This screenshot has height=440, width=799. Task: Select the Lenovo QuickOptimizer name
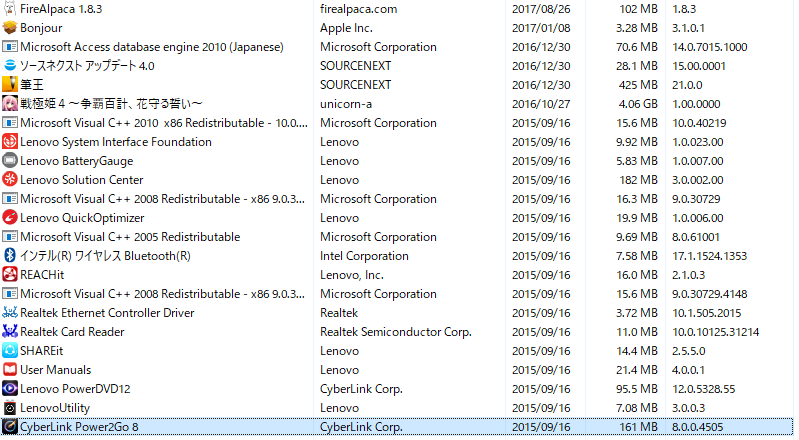click(82, 218)
